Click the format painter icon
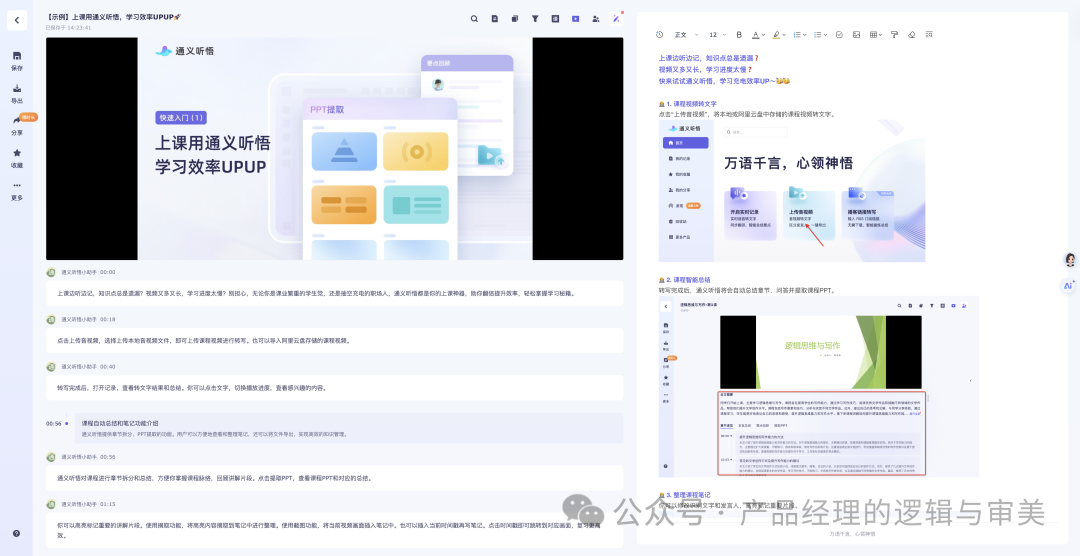This screenshot has height=556, width=1080. pyautogui.click(x=895, y=34)
